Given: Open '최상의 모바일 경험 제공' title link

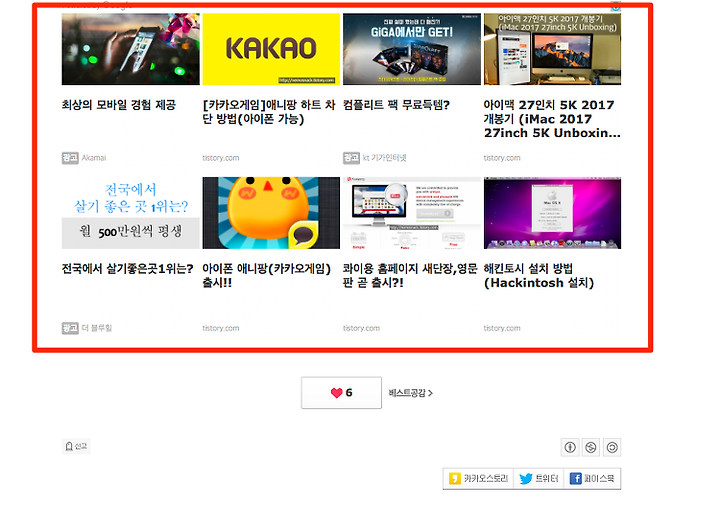Looking at the screenshot, I should click(119, 105).
